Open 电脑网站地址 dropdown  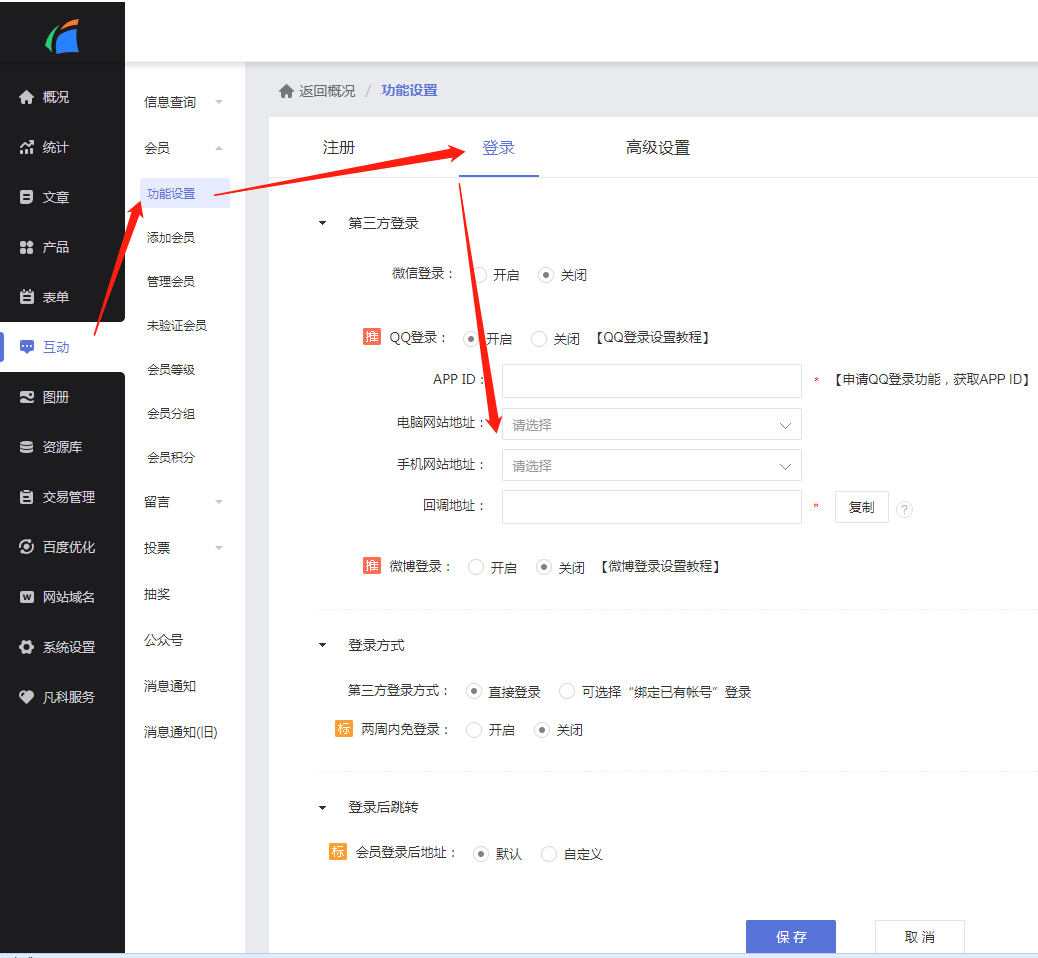click(651, 424)
